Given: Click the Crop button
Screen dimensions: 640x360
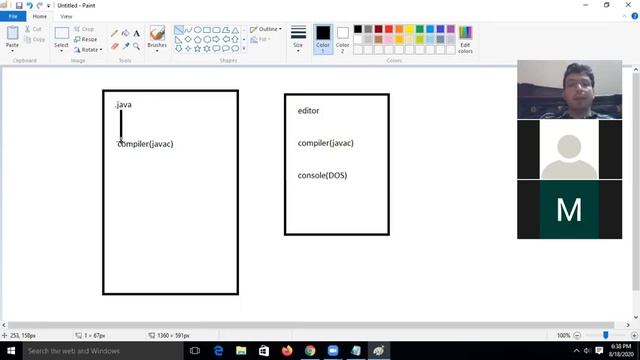Looking at the screenshot, I should (84, 29).
